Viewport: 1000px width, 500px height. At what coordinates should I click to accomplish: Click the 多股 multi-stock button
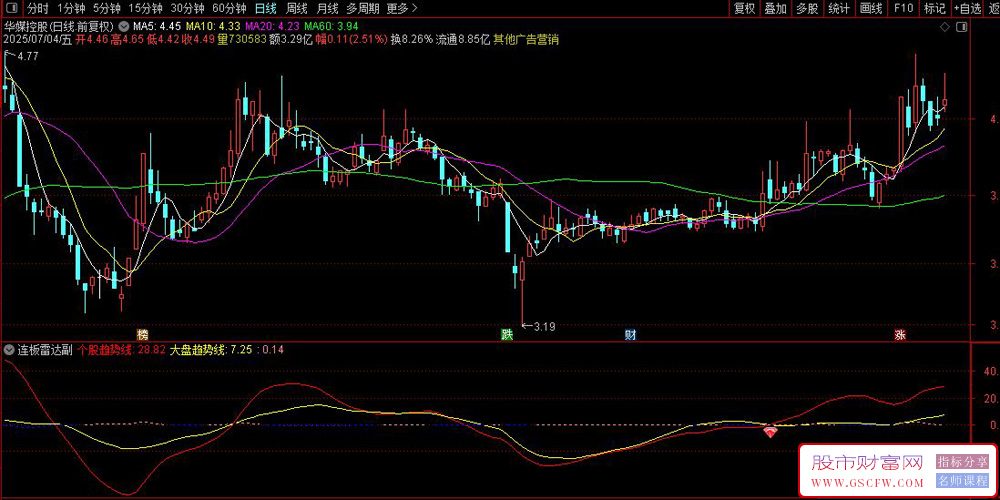pos(807,8)
